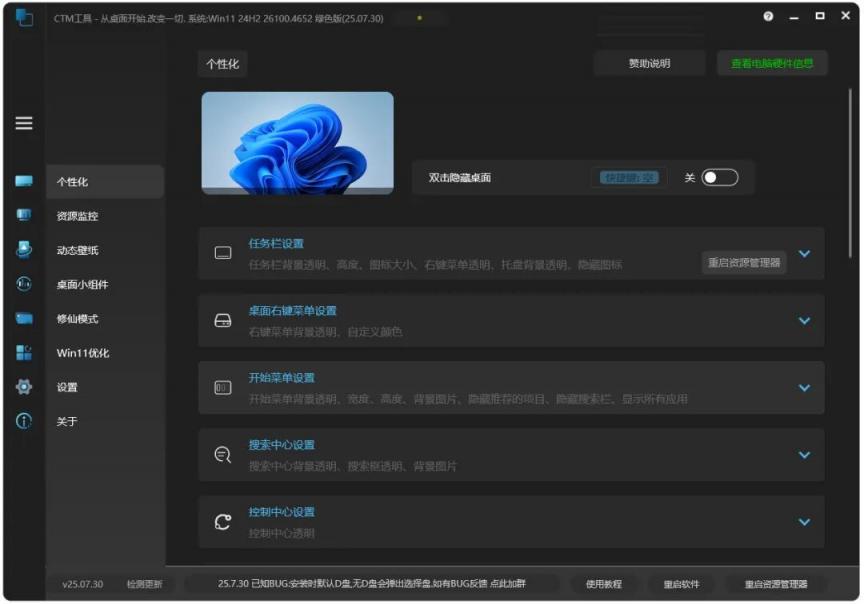
Task: Switch to the 动态壁纸 page
Action: click(x=78, y=250)
